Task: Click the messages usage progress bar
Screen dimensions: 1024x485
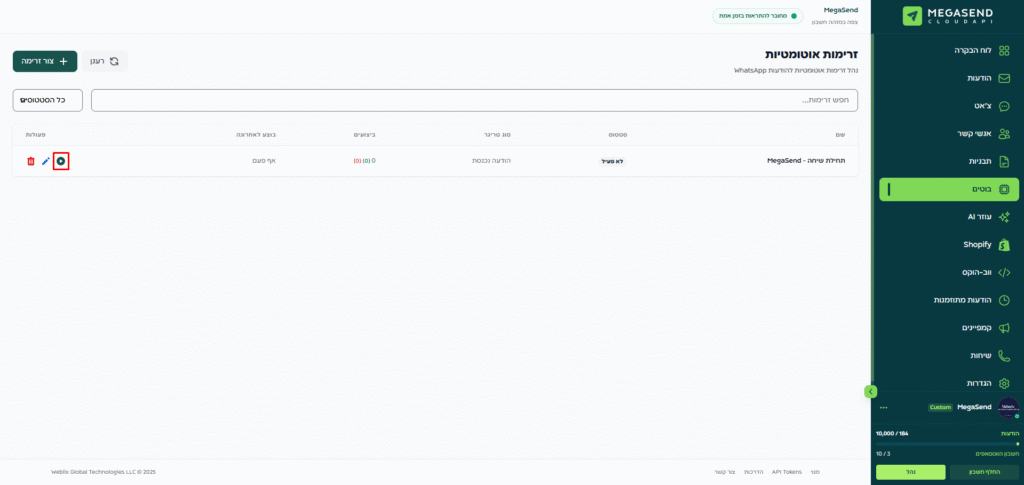Action: pyautogui.click(x=946, y=443)
